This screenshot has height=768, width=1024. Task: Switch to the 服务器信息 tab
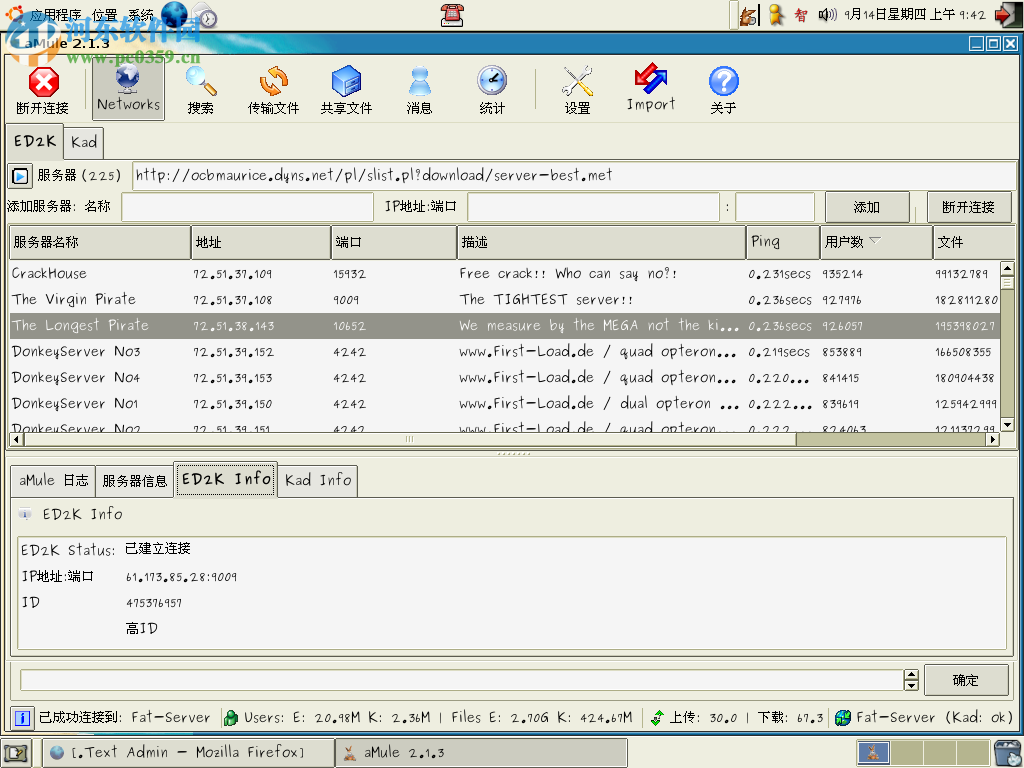click(134, 480)
